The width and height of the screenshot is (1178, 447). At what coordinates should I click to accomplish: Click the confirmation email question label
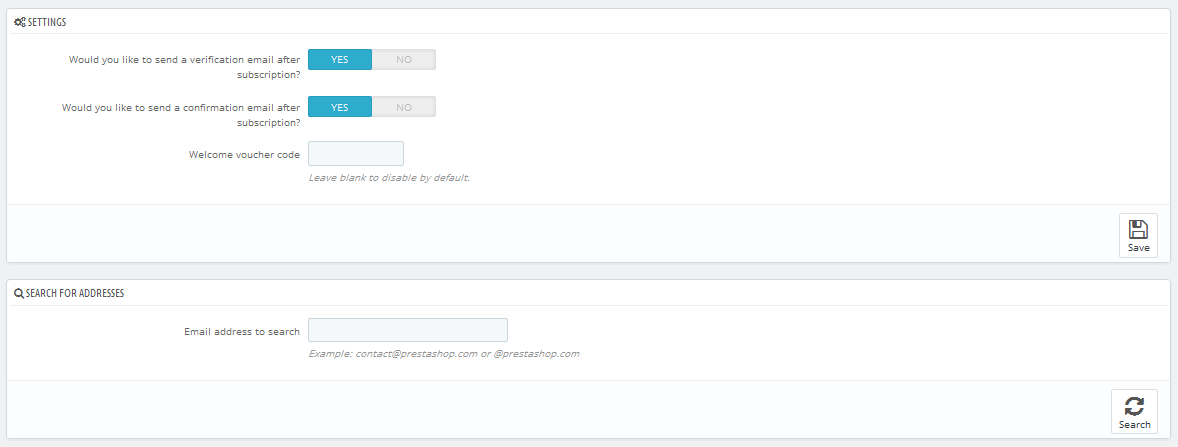181,114
